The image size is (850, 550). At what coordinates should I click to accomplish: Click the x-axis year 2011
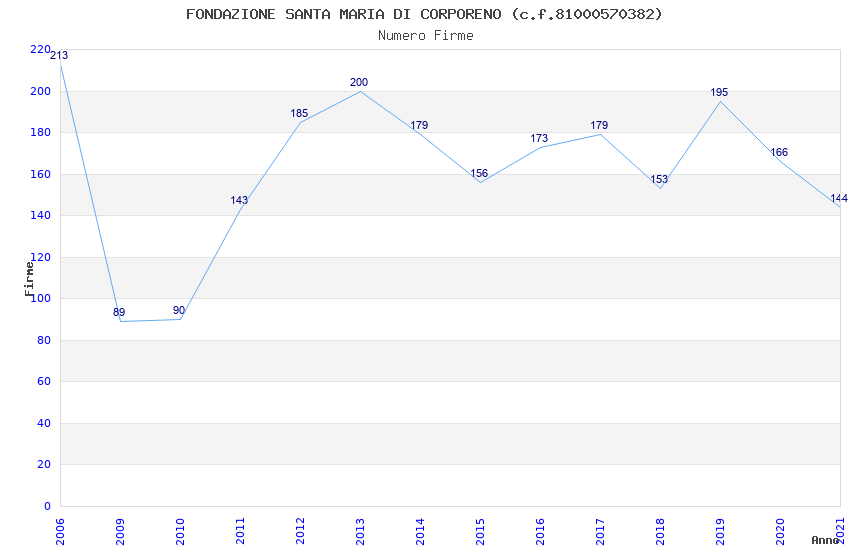tap(240, 531)
